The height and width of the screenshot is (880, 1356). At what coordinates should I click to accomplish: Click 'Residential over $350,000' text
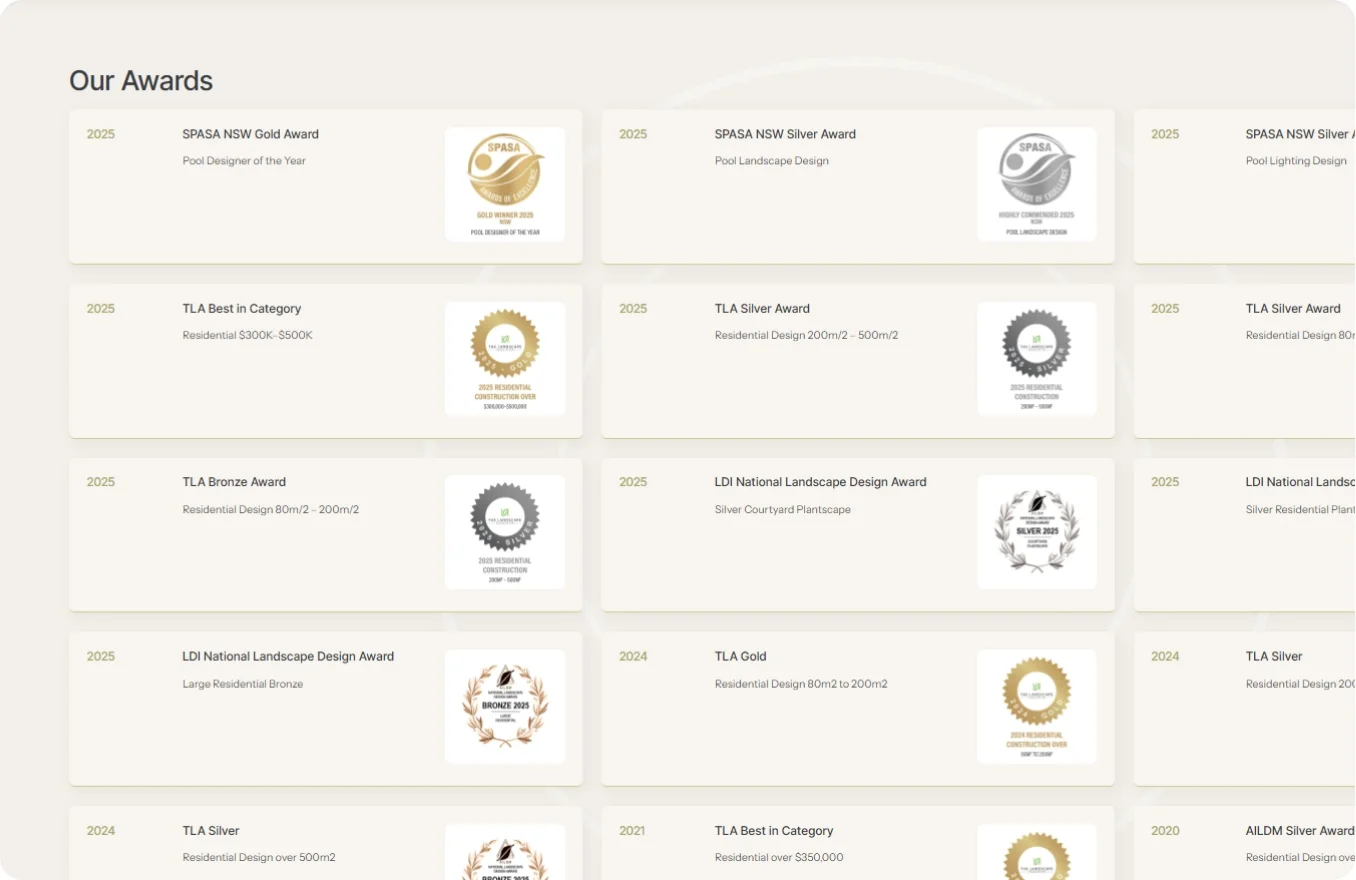click(779, 858)
